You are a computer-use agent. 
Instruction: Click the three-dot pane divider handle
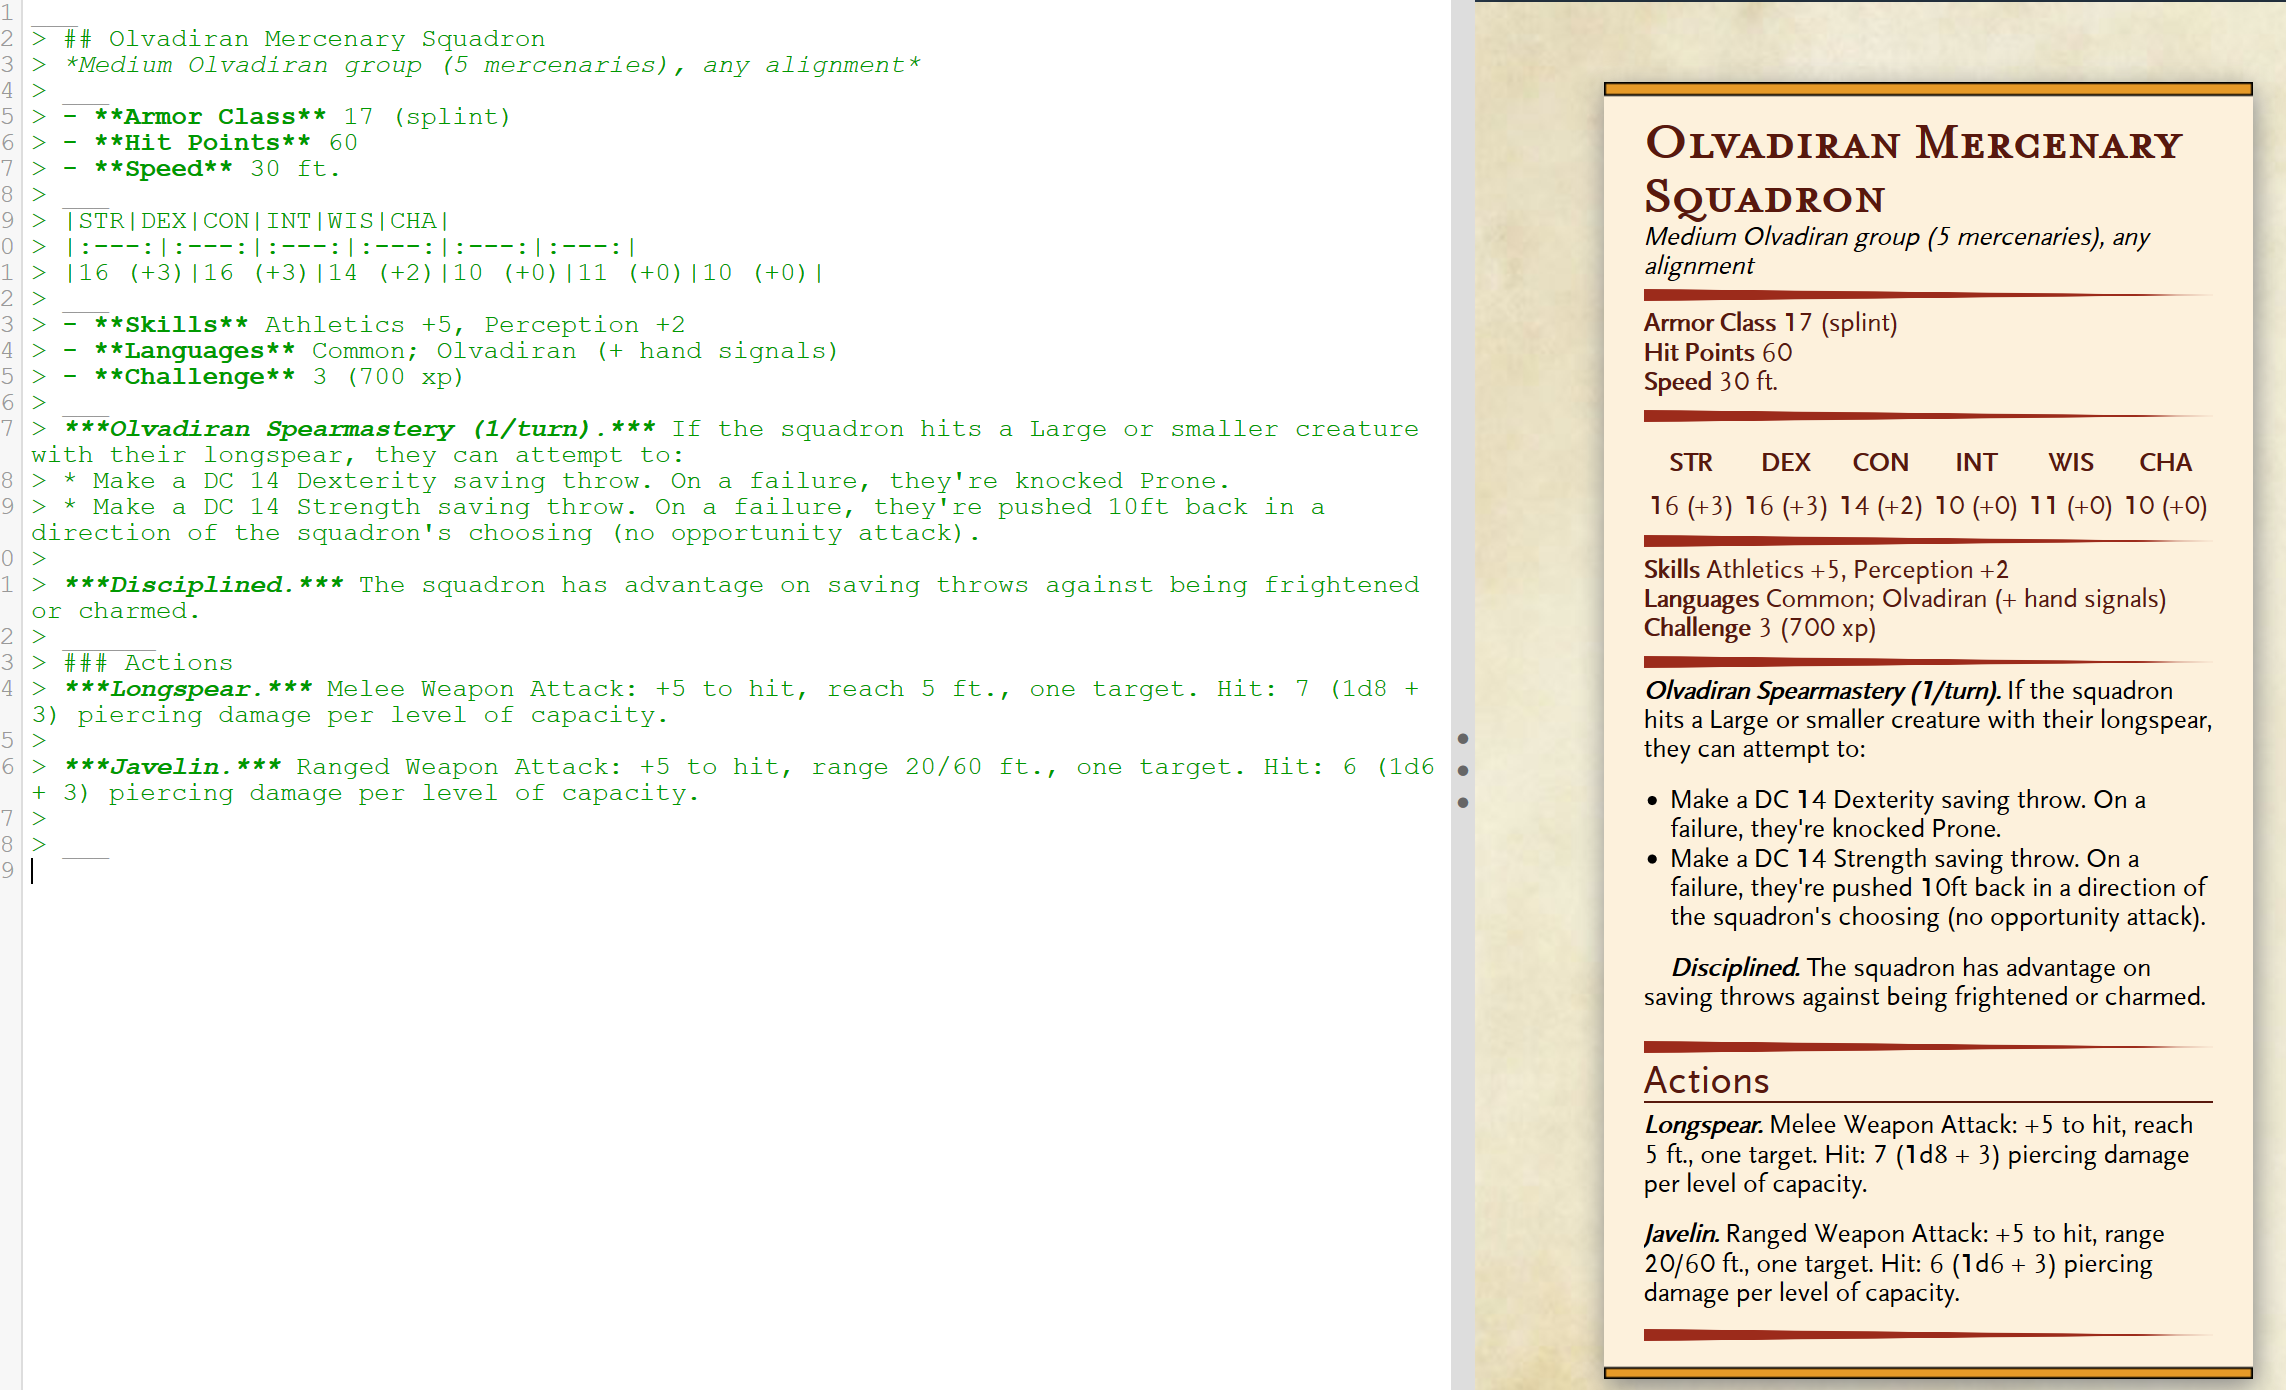point(1462,770)
